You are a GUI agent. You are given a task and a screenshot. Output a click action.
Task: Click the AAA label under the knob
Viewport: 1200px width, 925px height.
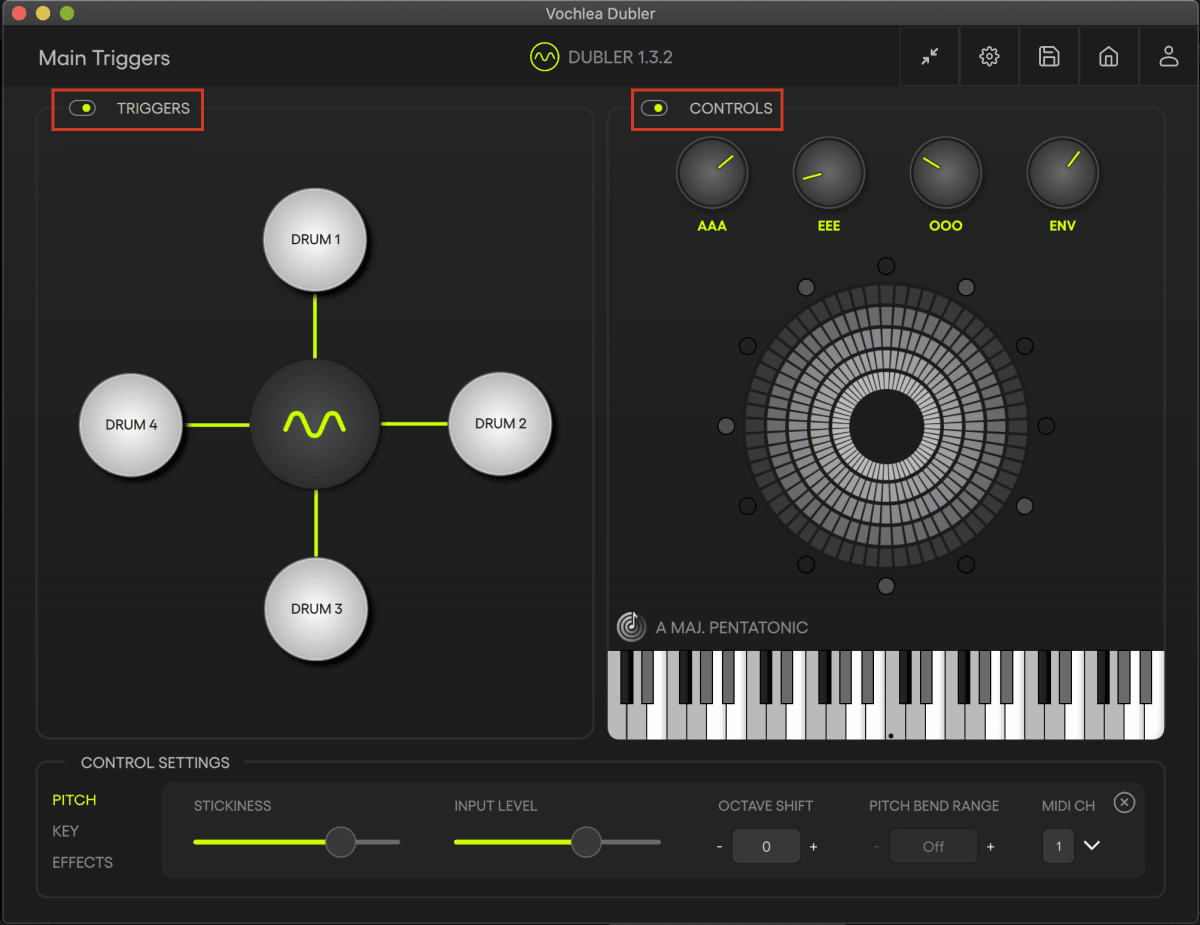point(712,226)
